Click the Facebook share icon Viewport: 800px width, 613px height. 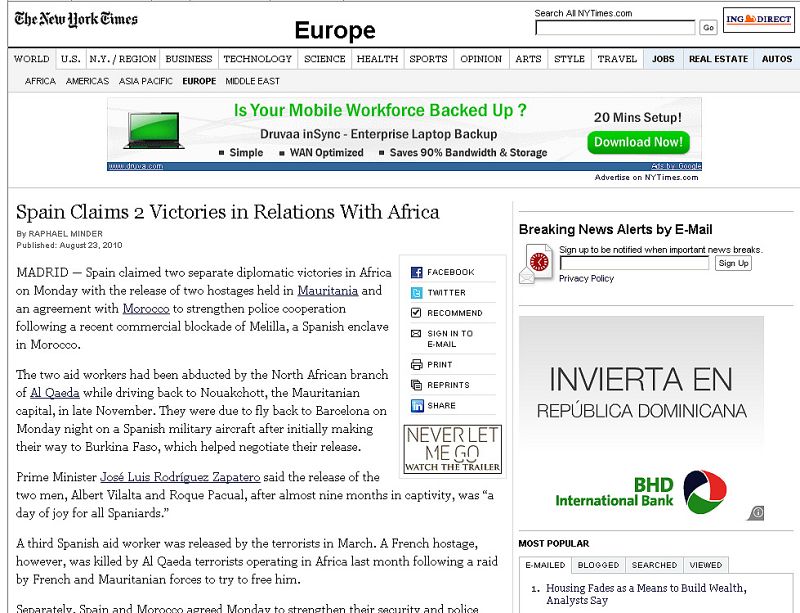point(417,272)
